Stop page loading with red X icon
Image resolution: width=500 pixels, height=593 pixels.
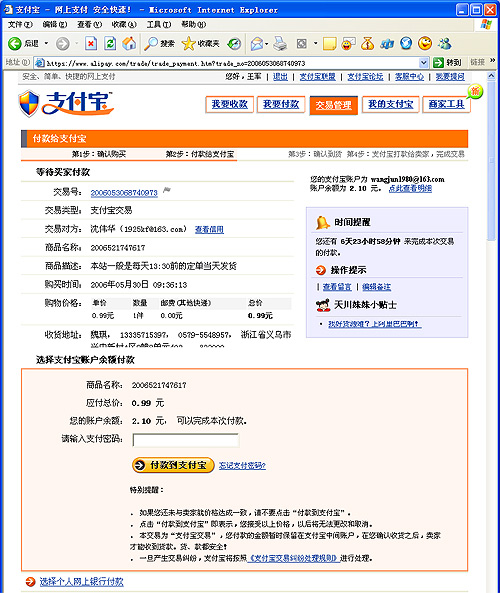pos(91,44)
